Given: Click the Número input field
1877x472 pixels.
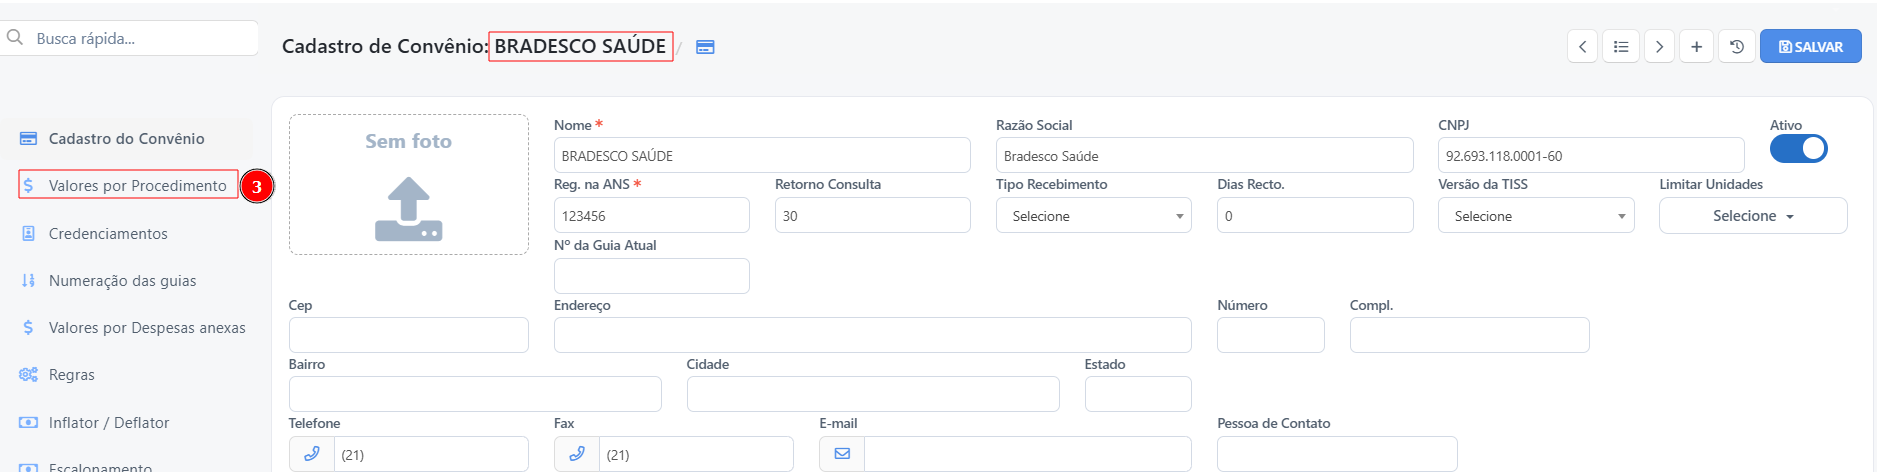Looking at the screenshot, I should (1271, 335).
